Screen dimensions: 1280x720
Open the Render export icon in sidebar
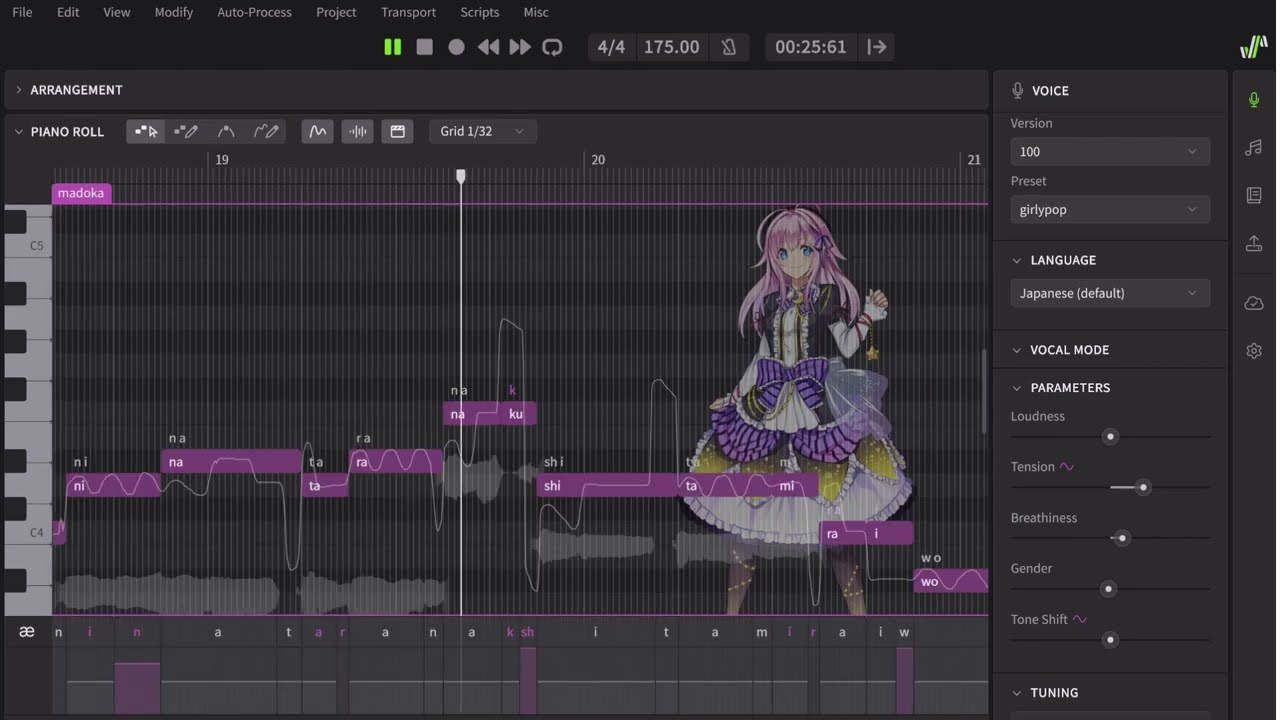click(x=1254, y=243)
